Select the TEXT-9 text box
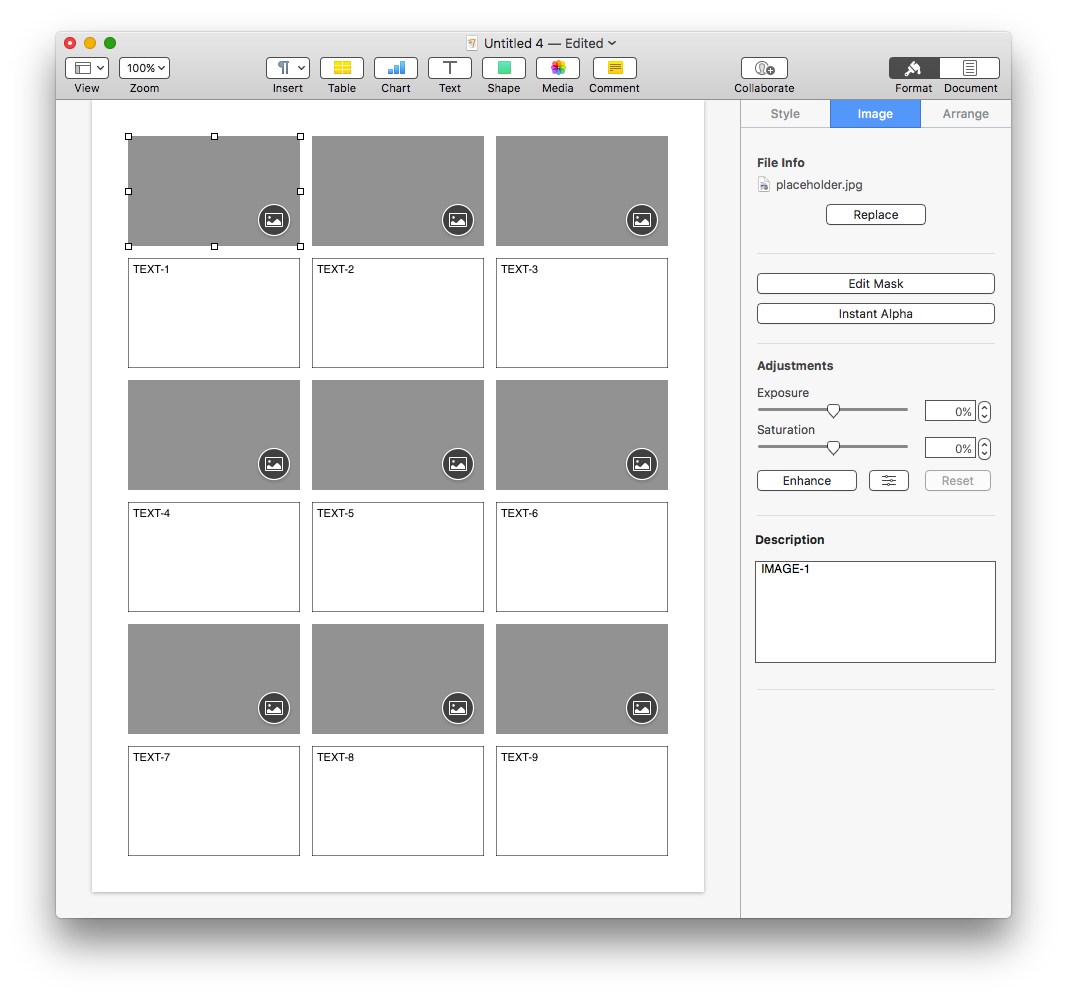This screenshot has width=1067, height=998. coord(582,801)
